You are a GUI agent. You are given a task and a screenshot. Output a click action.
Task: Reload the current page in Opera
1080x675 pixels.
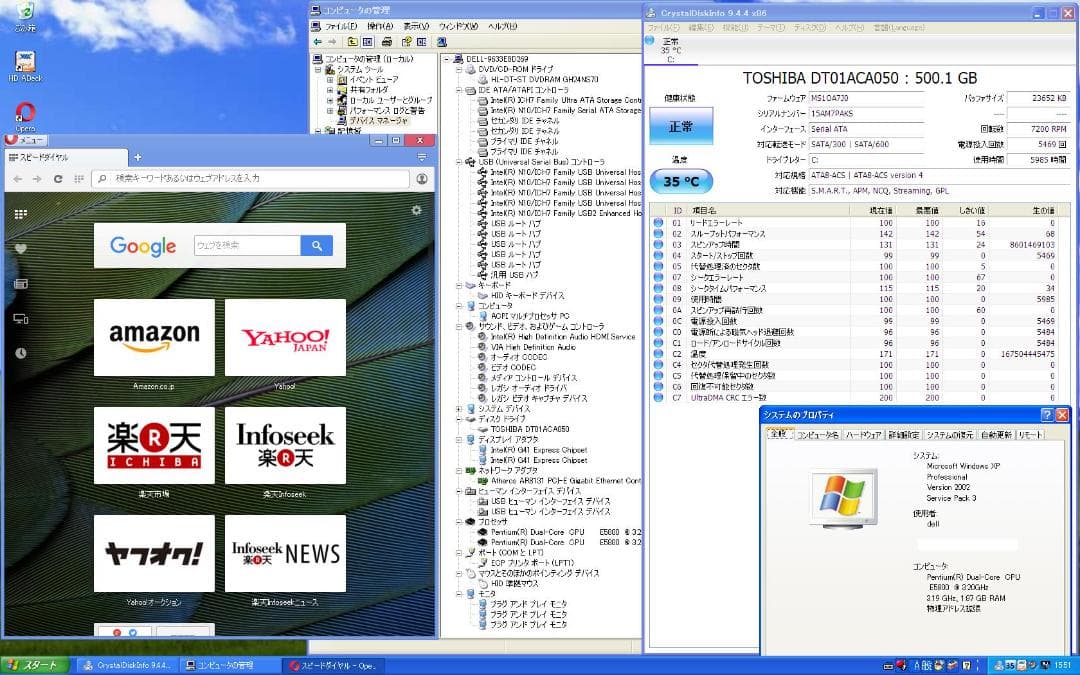58,178
